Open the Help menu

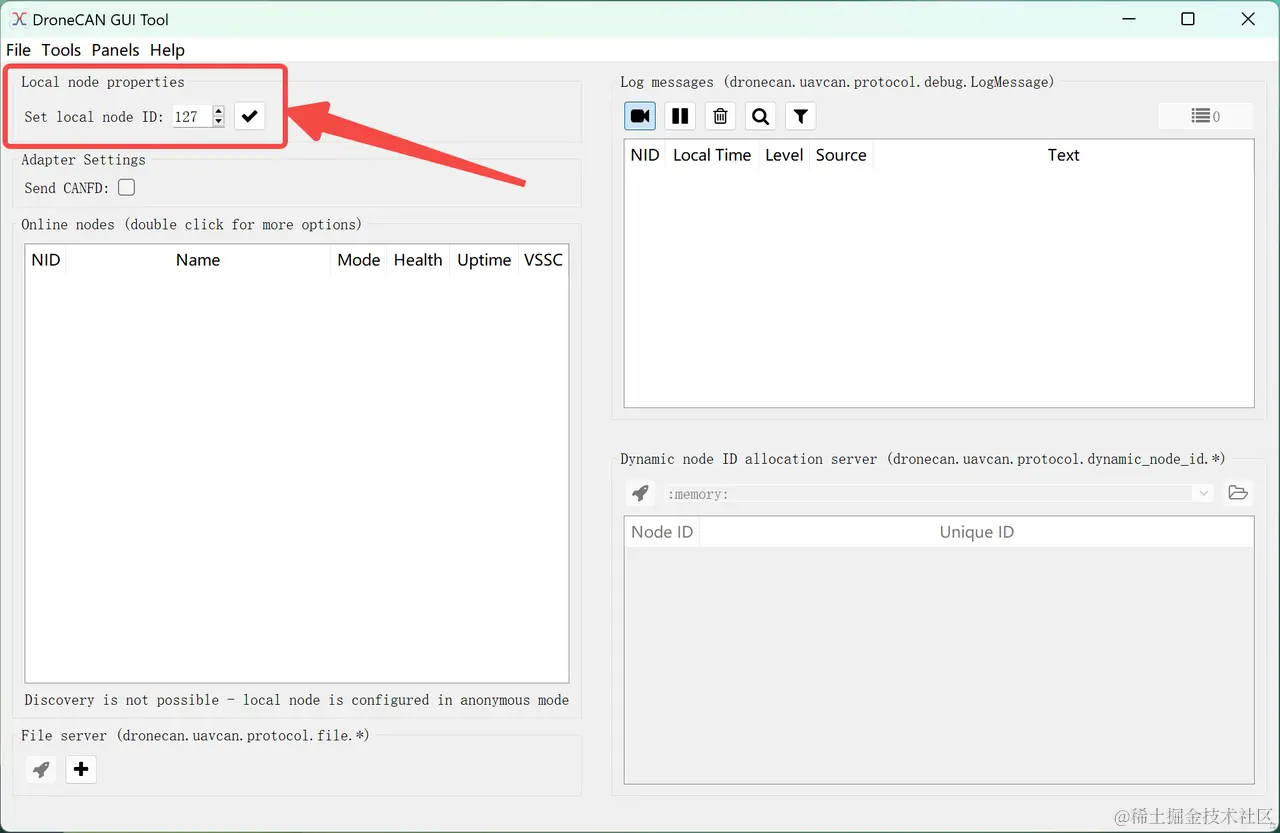(167, 50)
